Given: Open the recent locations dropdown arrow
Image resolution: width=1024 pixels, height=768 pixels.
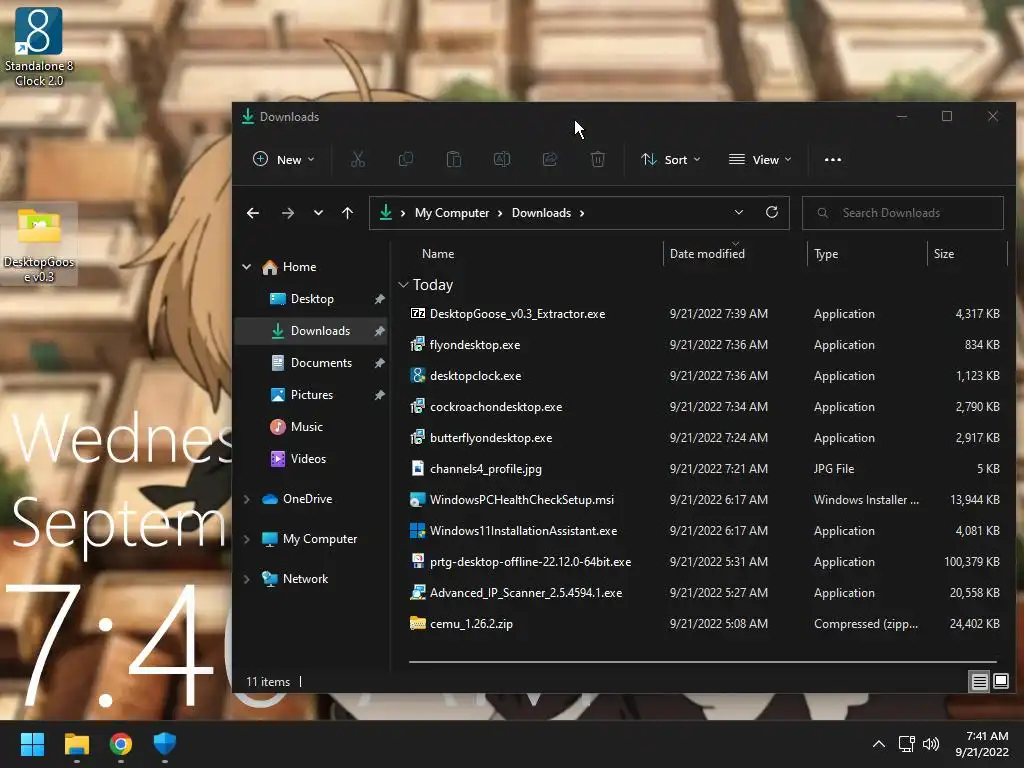Looking at the screenshot, I should tap(318, 213).
